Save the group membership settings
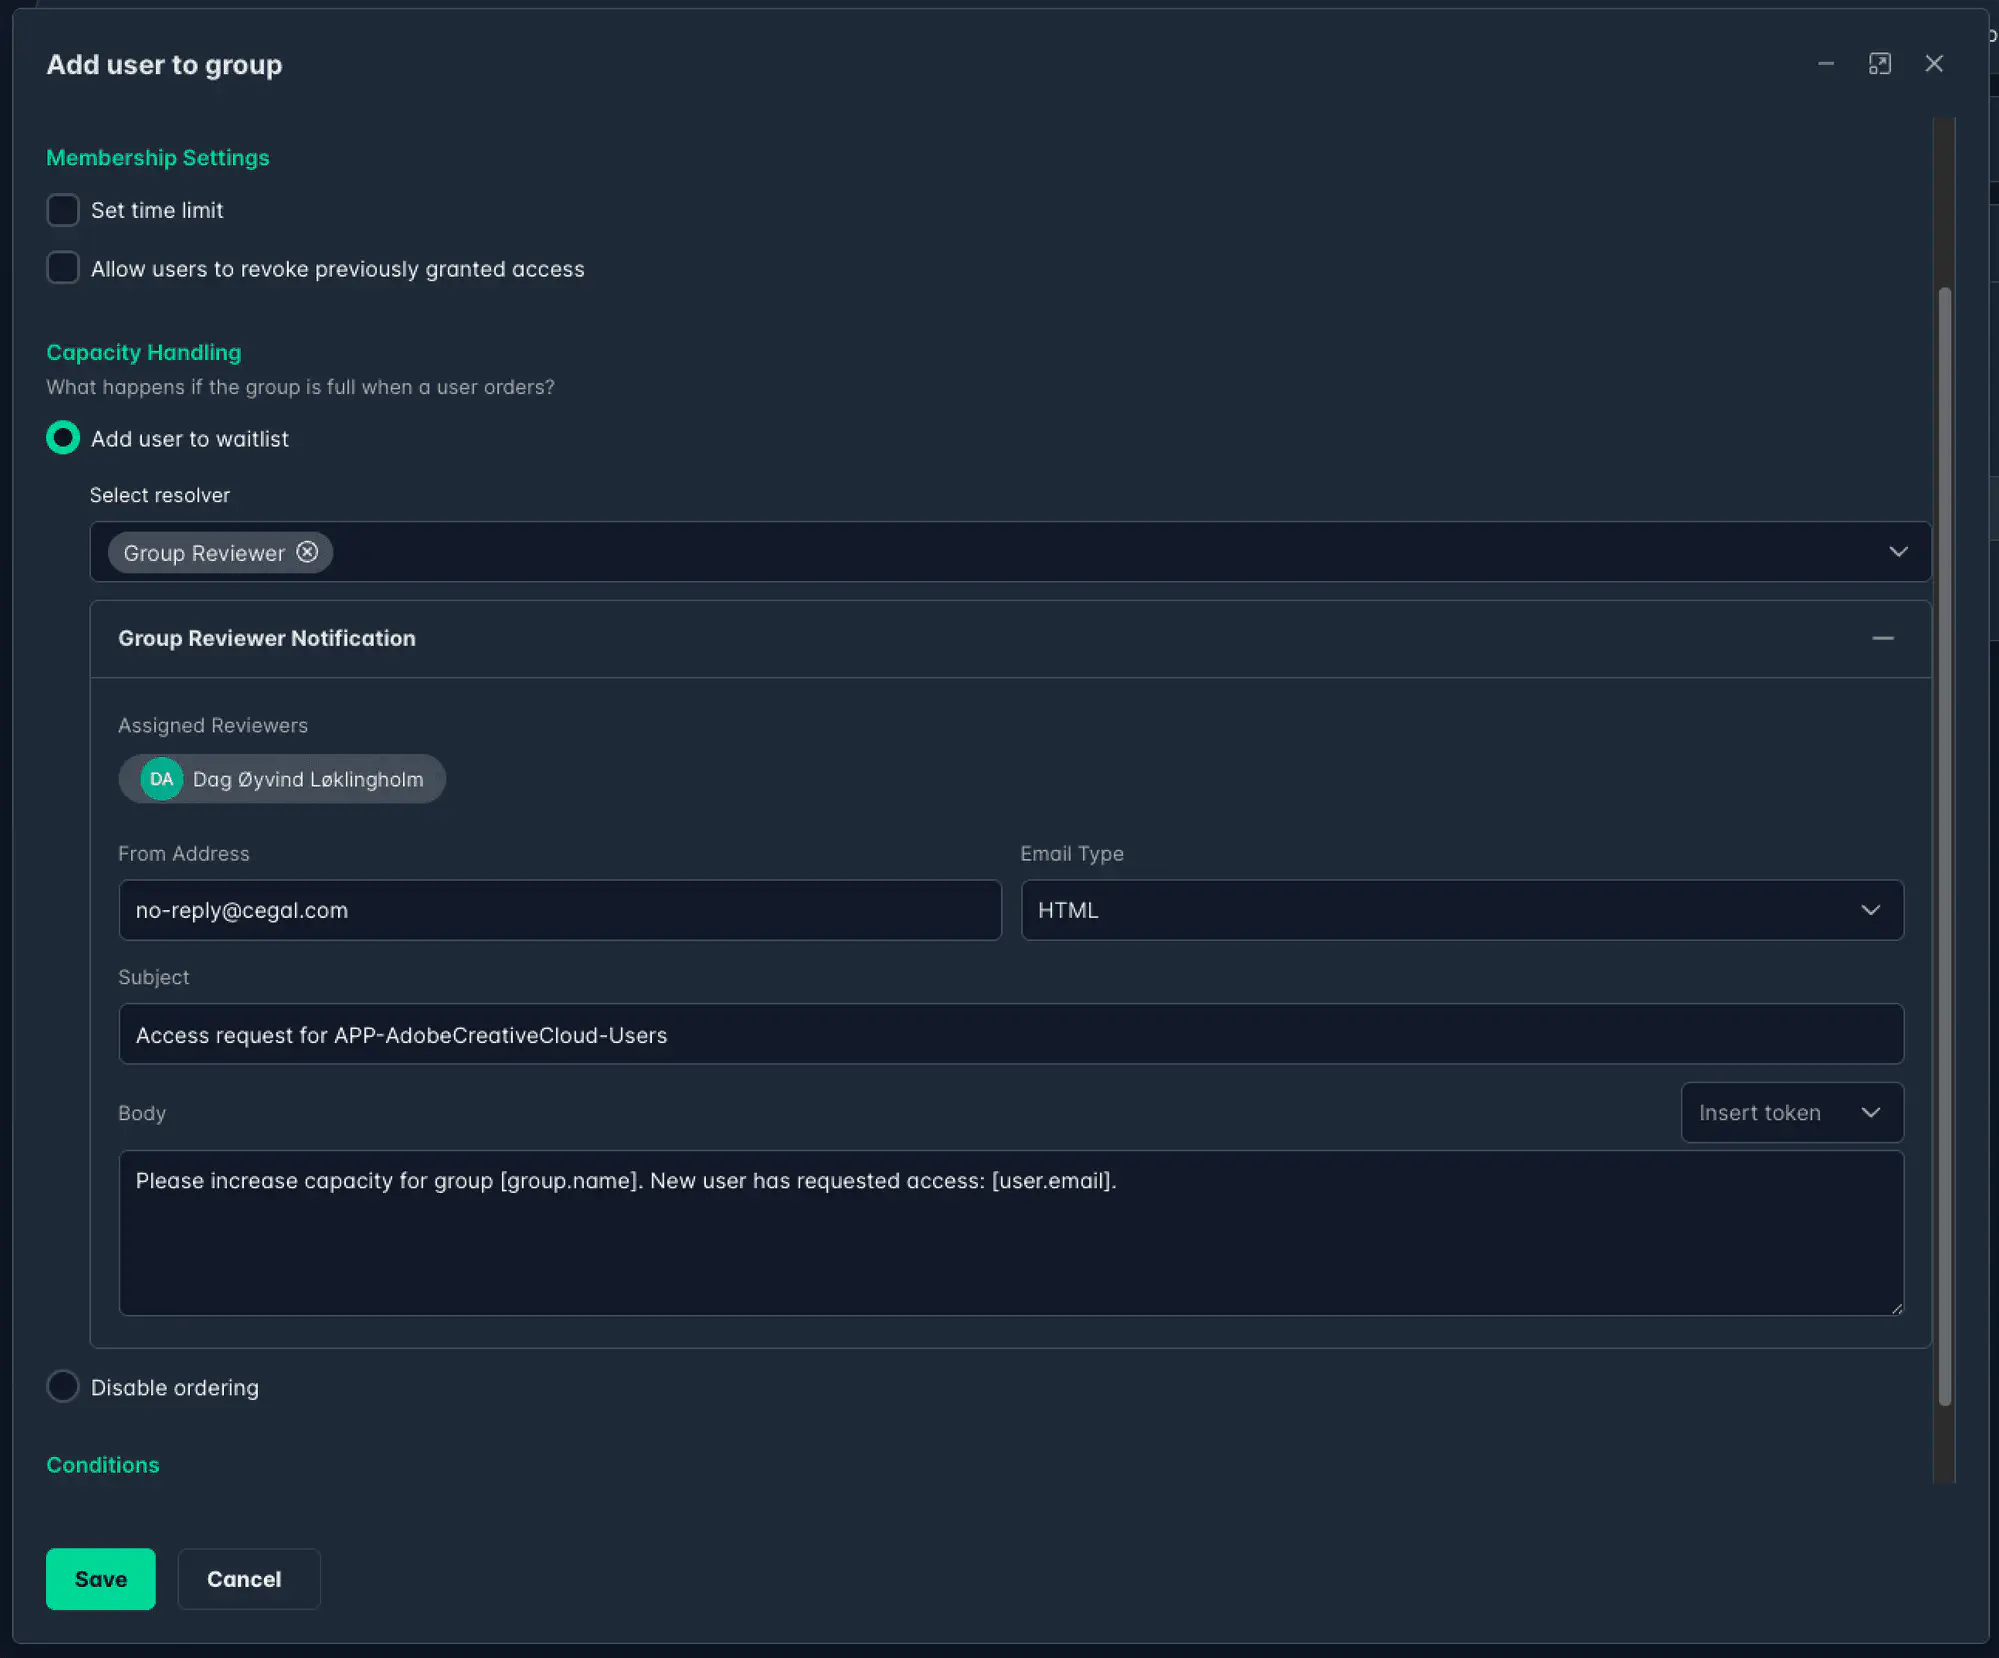The height and width of the screenshot is (1658, 1999). point(100,1579)
